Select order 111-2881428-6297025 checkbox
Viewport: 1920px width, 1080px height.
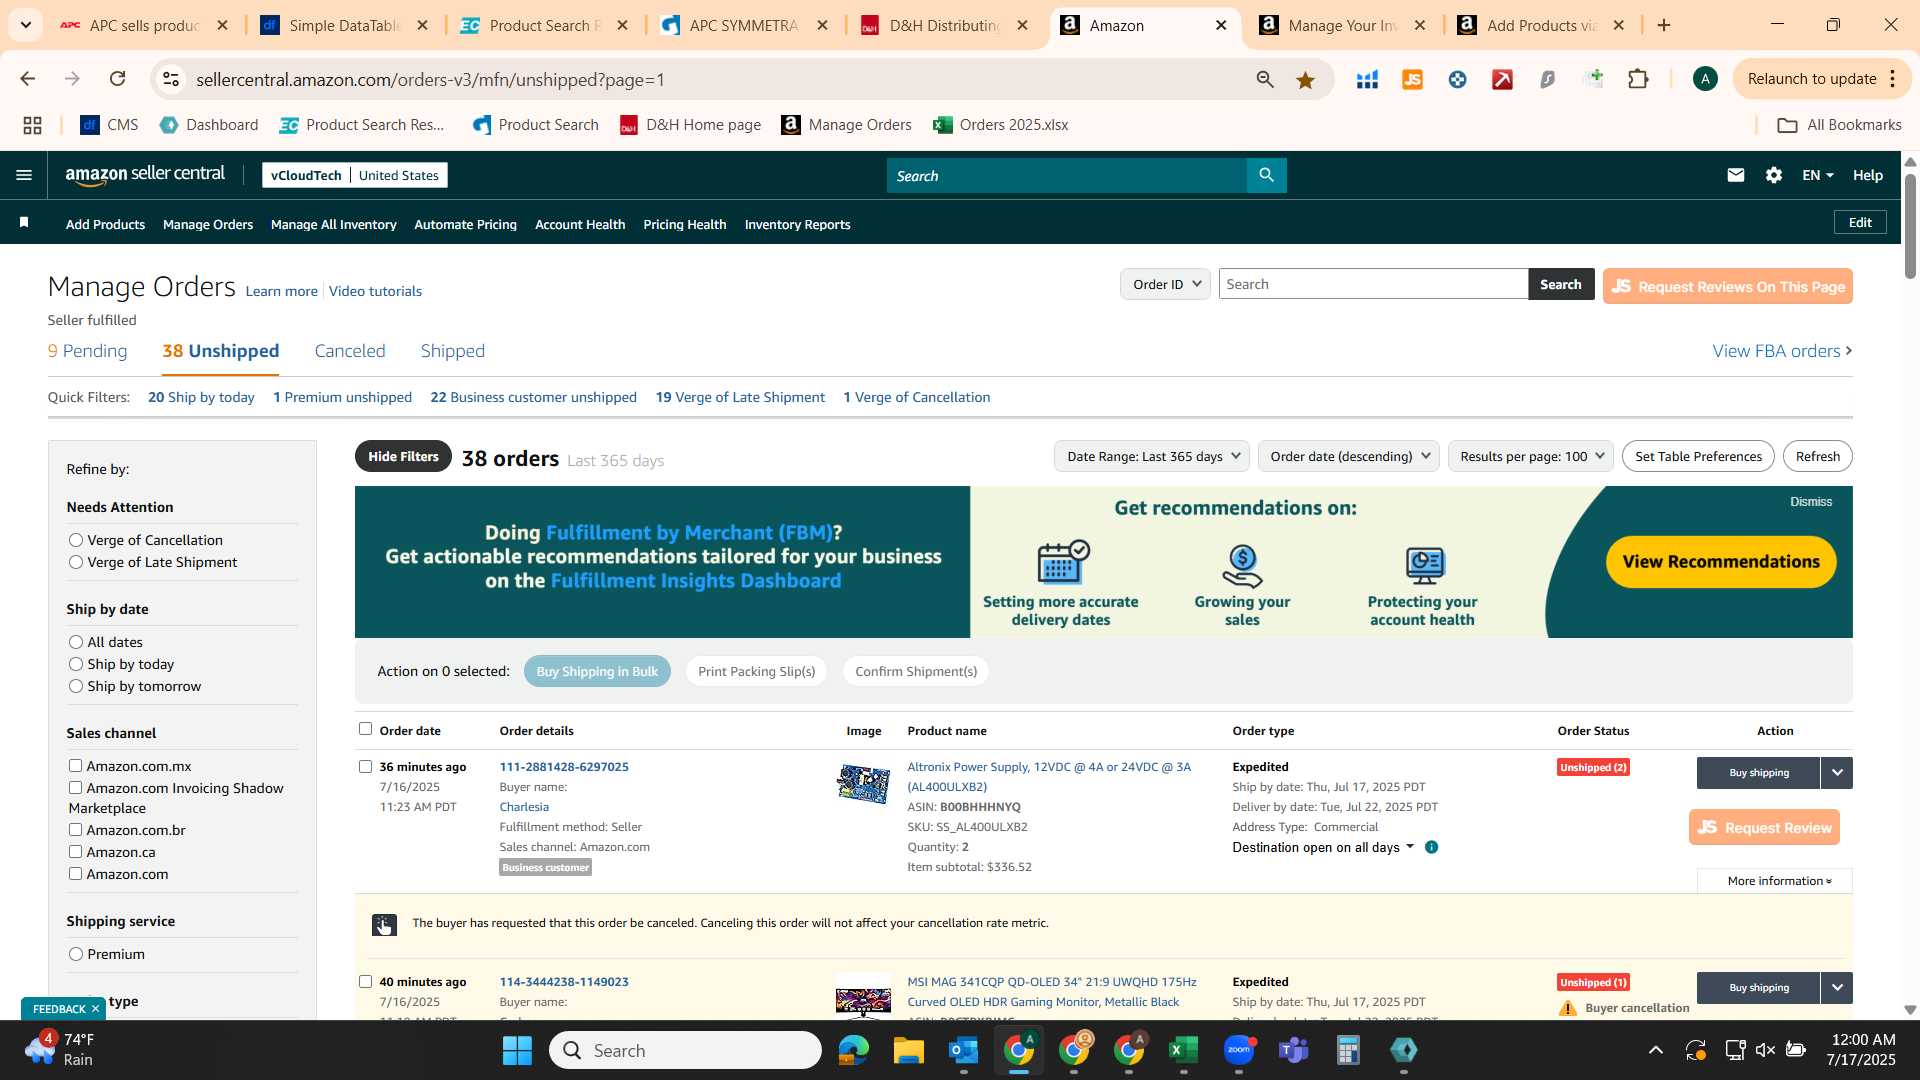tap(365, 767)
